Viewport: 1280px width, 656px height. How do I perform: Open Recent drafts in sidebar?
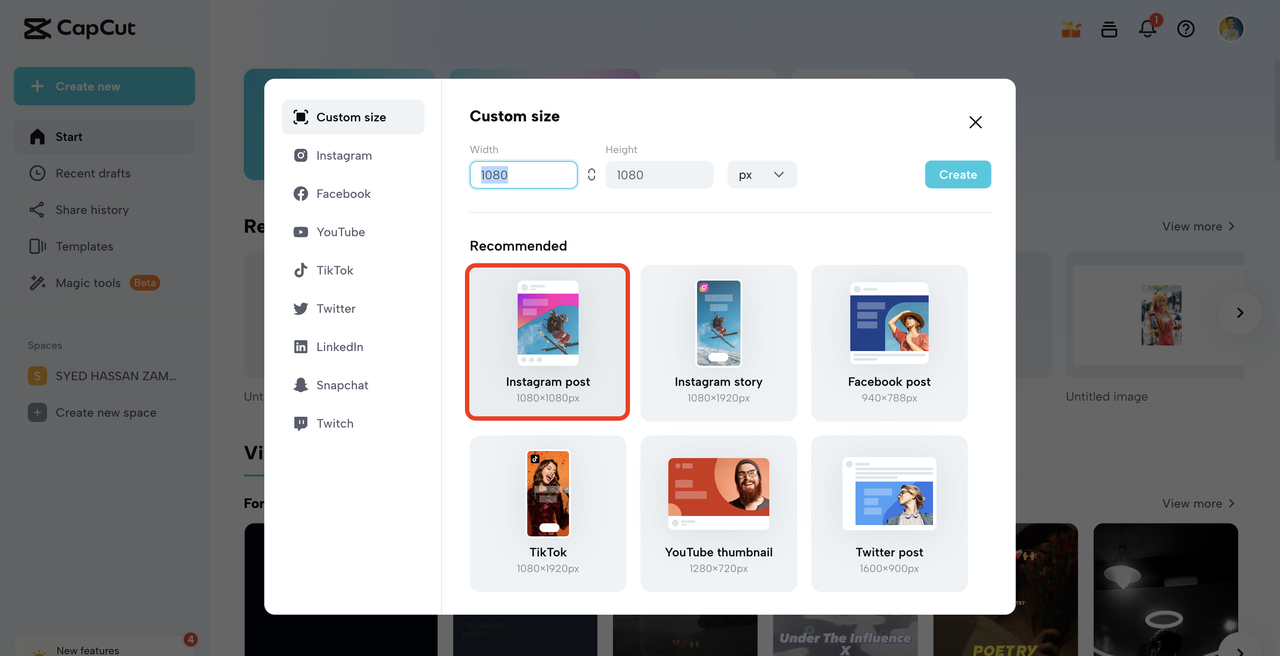(104, 173)
